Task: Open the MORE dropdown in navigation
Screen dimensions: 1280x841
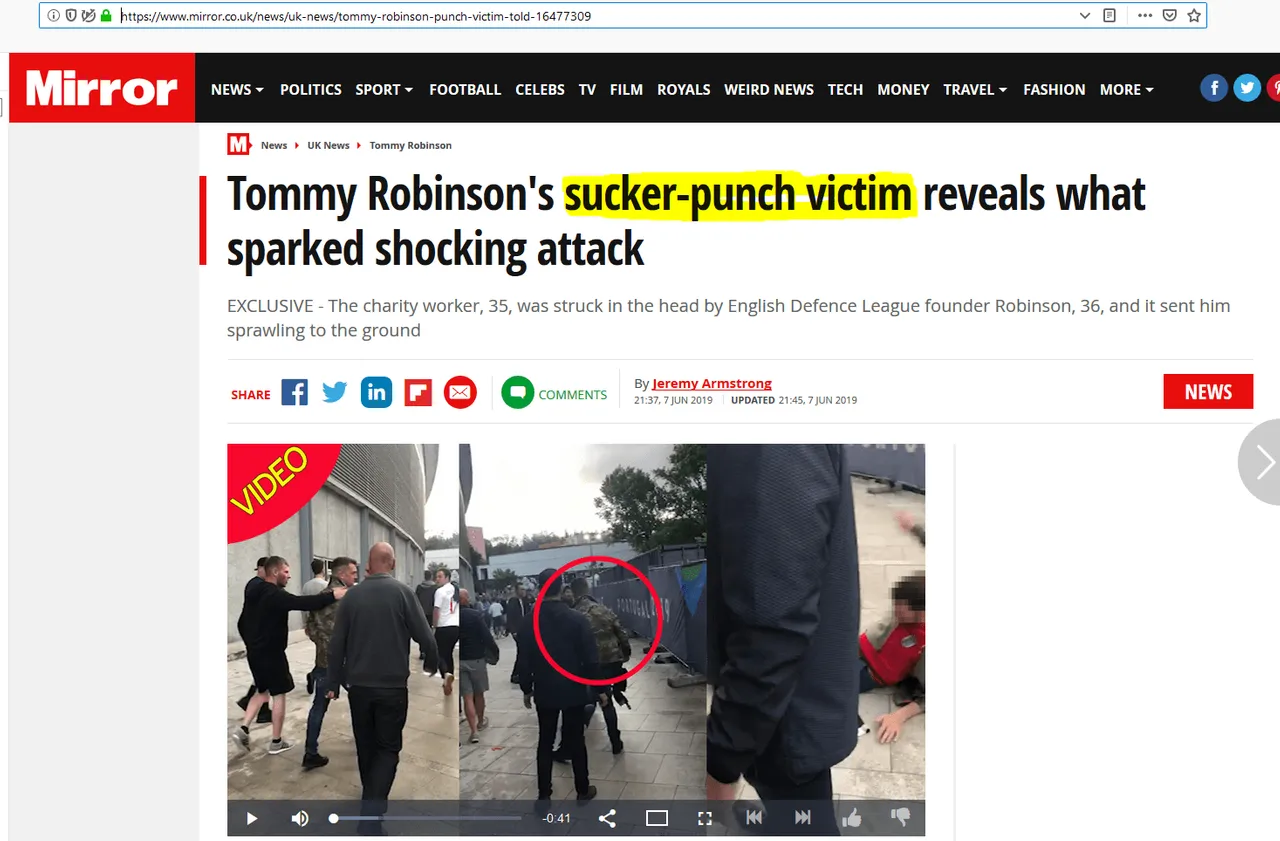Action: (1126, 89)
